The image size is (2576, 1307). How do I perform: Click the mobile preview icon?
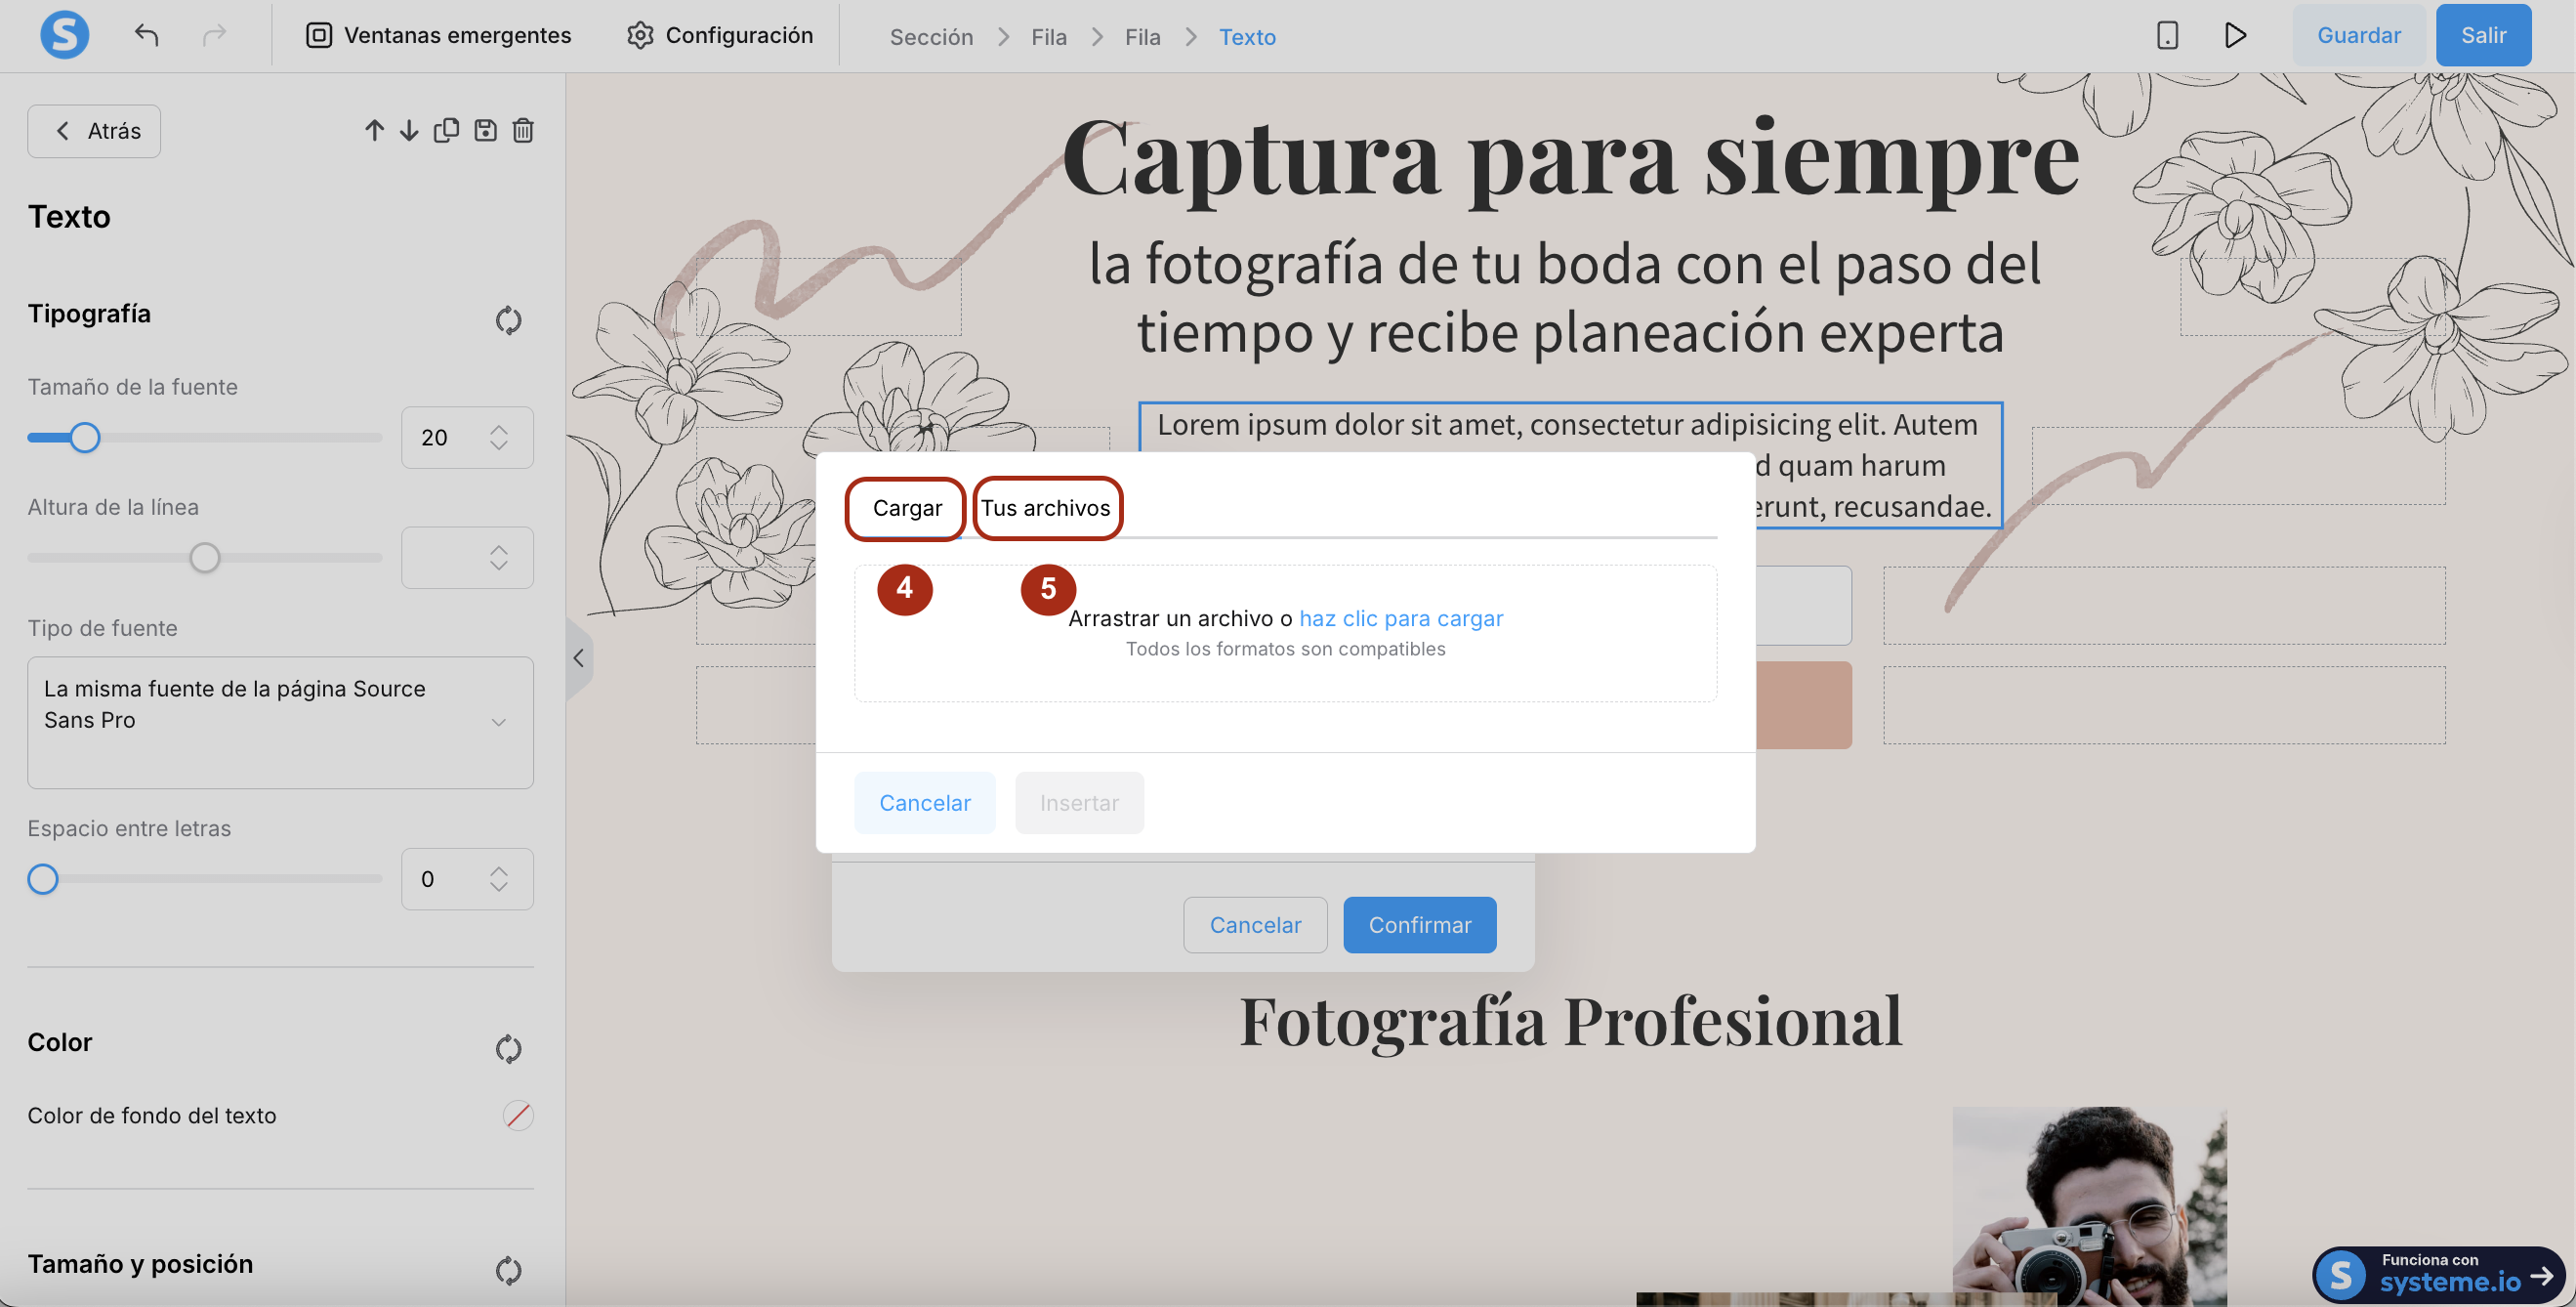(x=2166, y=36)
